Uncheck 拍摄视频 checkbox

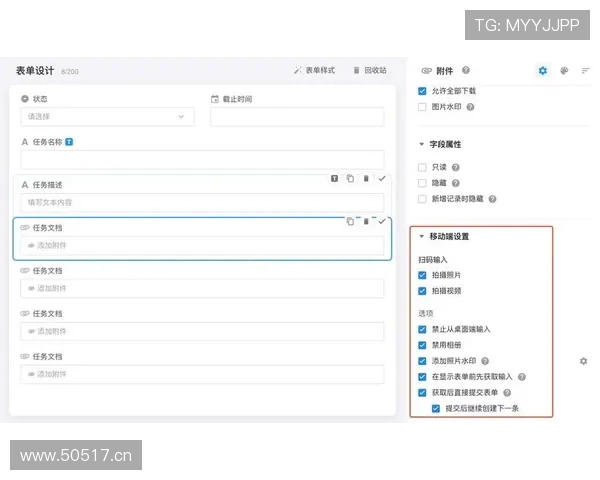point(422,291)
